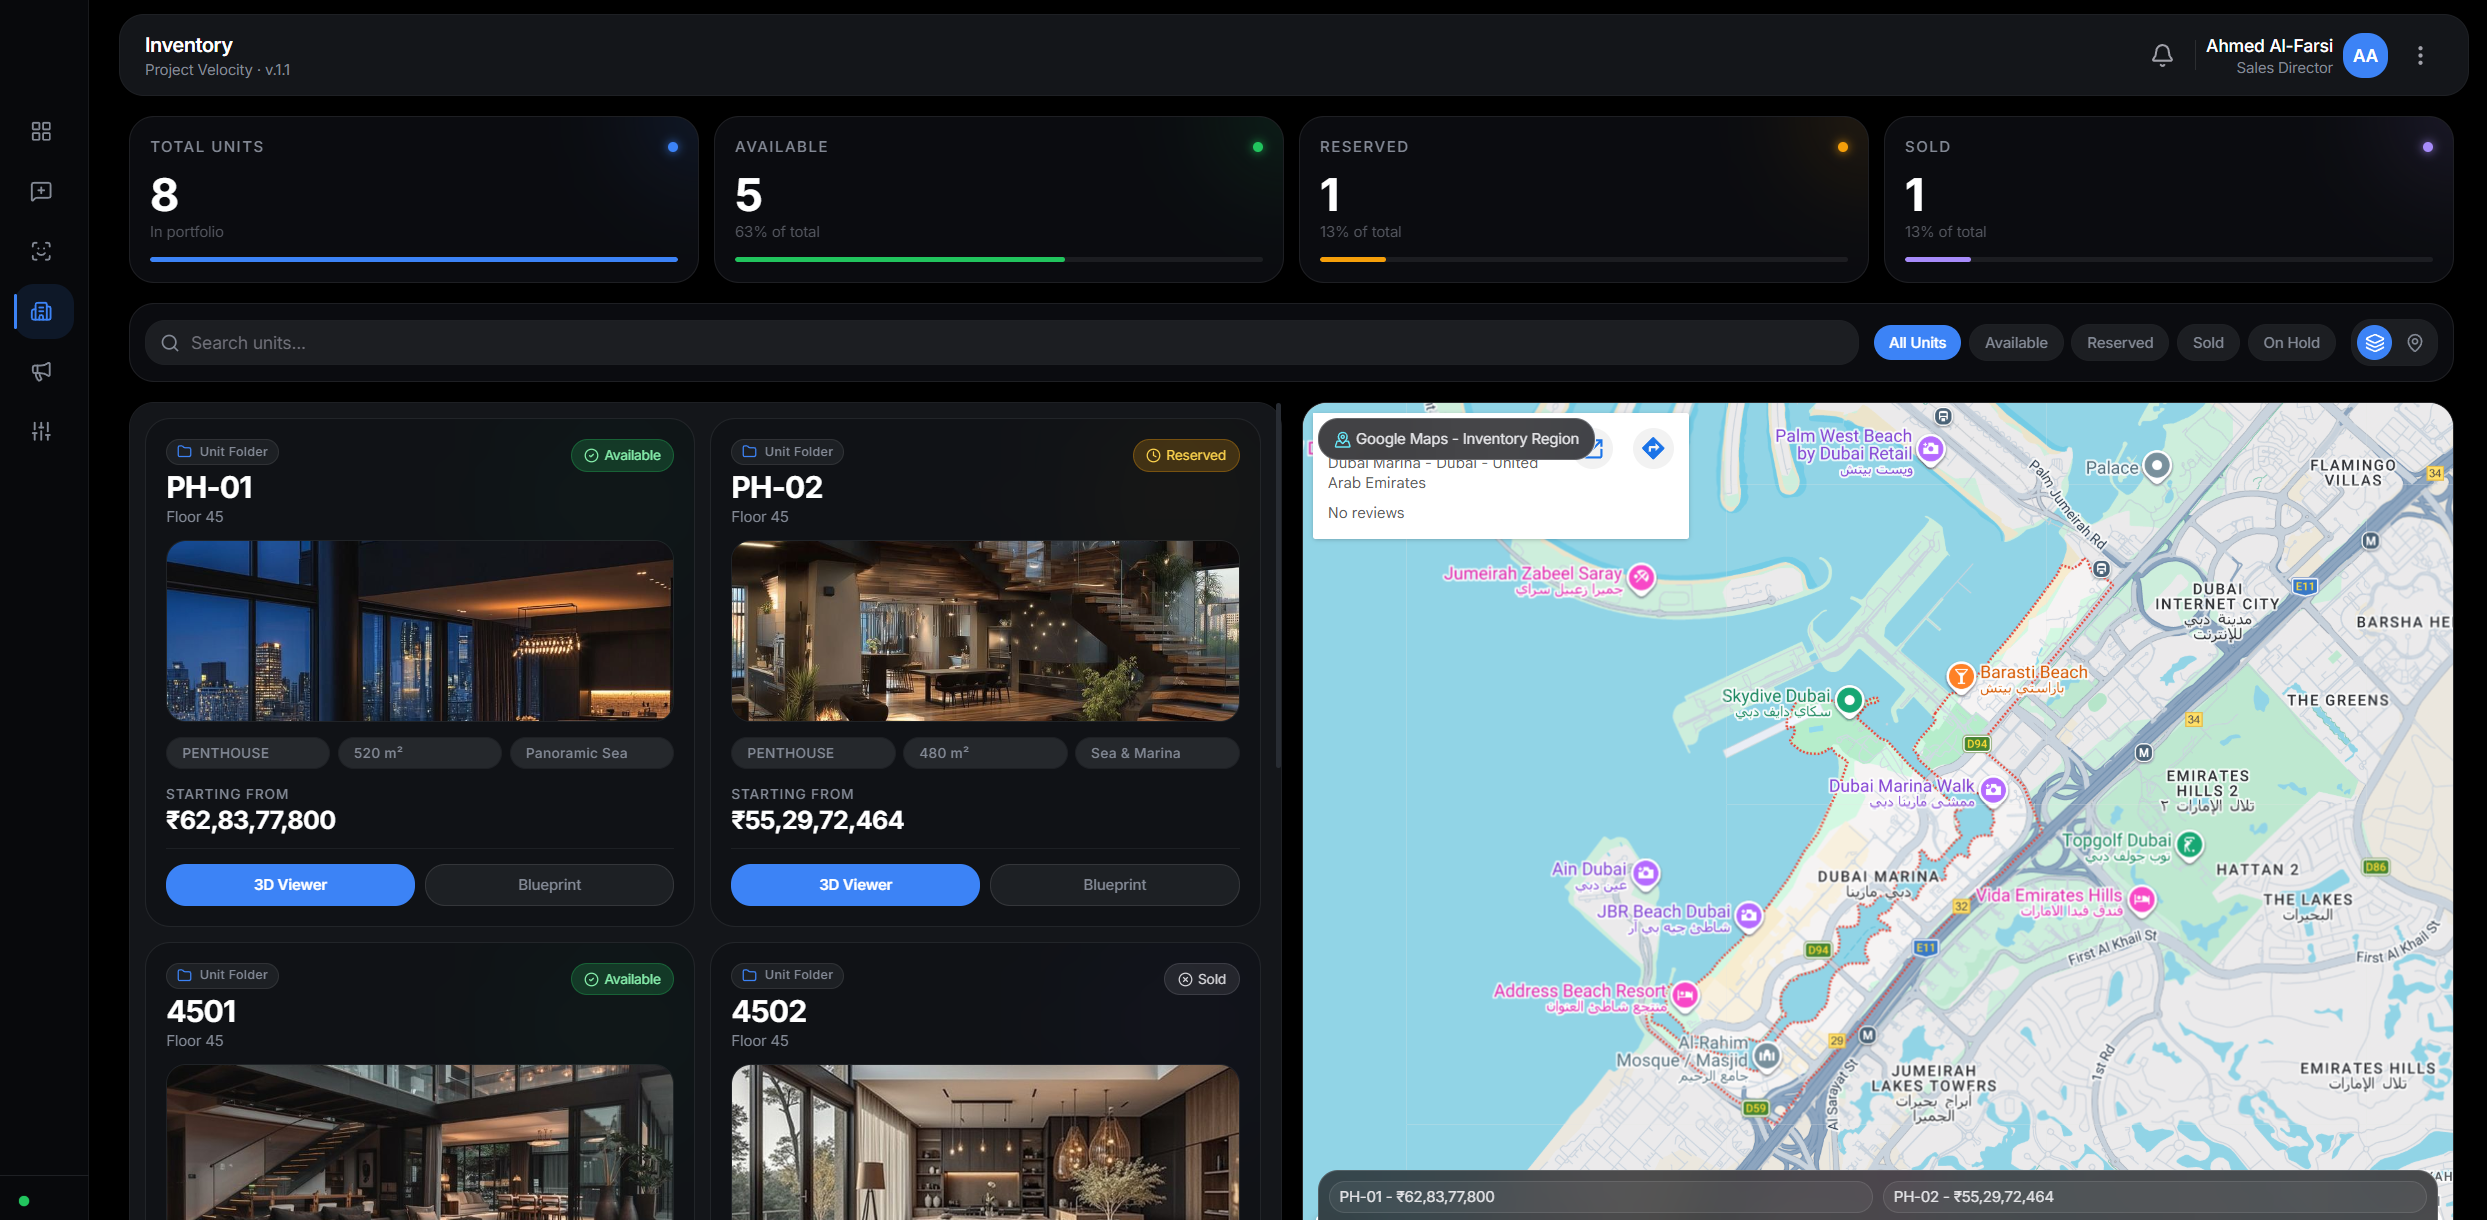View the PH-02 interior photo
The height and width of the screenshot is (1220, 2487).
click(985, 631)
